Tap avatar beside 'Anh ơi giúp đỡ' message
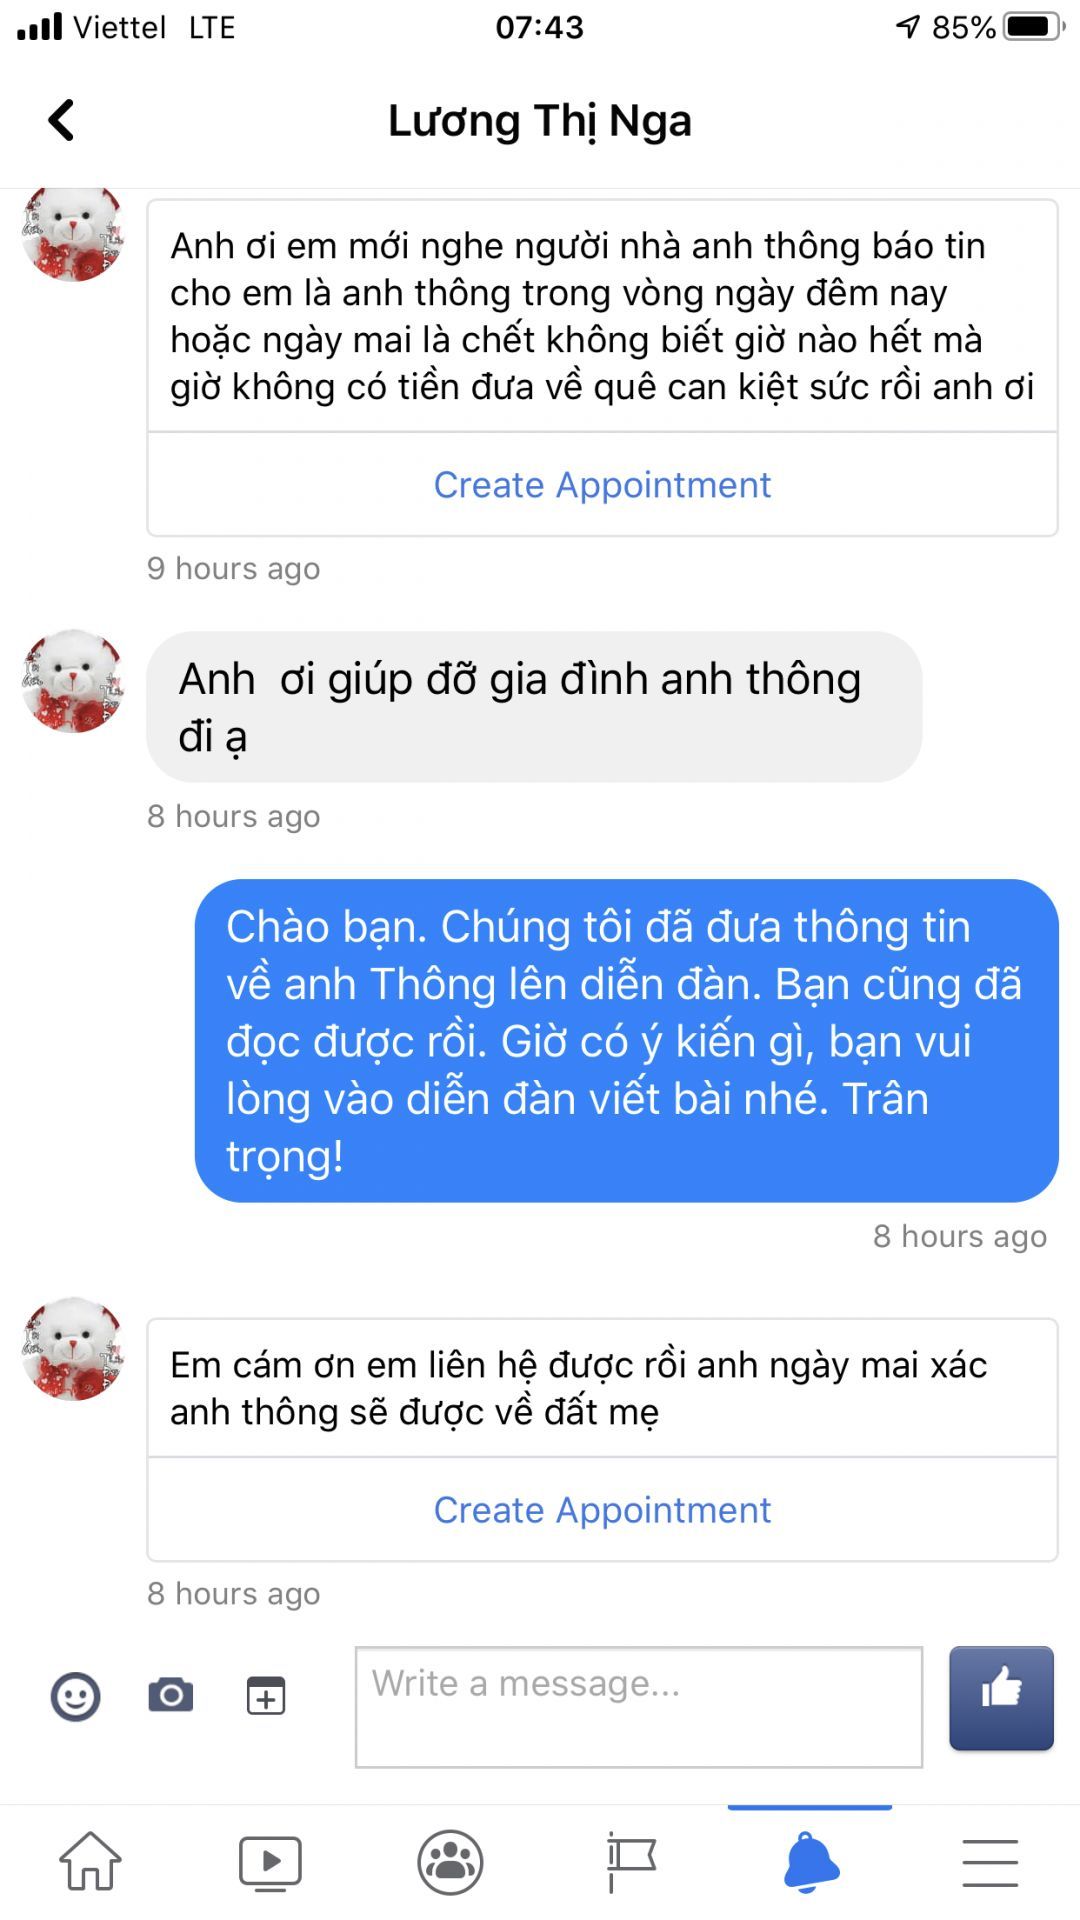Screen dimensions: 1080x1920 coord(73,681)
